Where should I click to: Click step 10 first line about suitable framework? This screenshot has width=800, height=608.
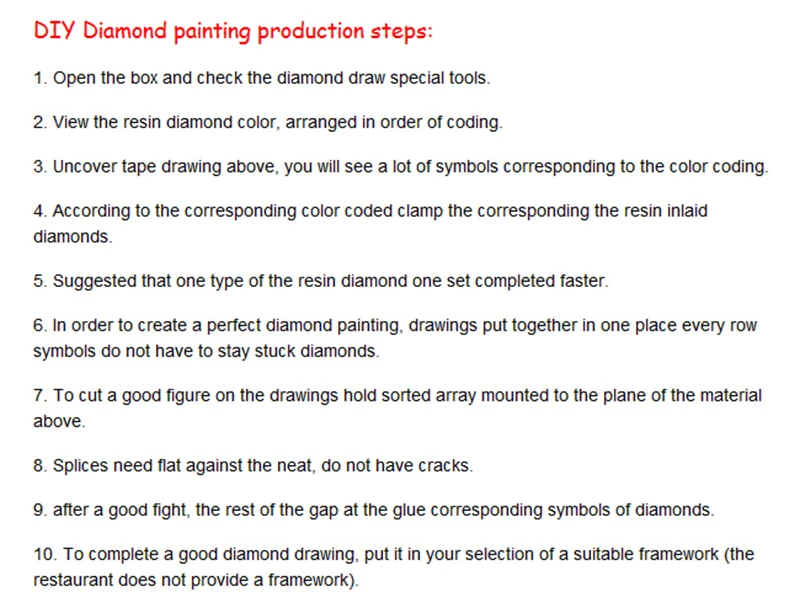[394, 554]
